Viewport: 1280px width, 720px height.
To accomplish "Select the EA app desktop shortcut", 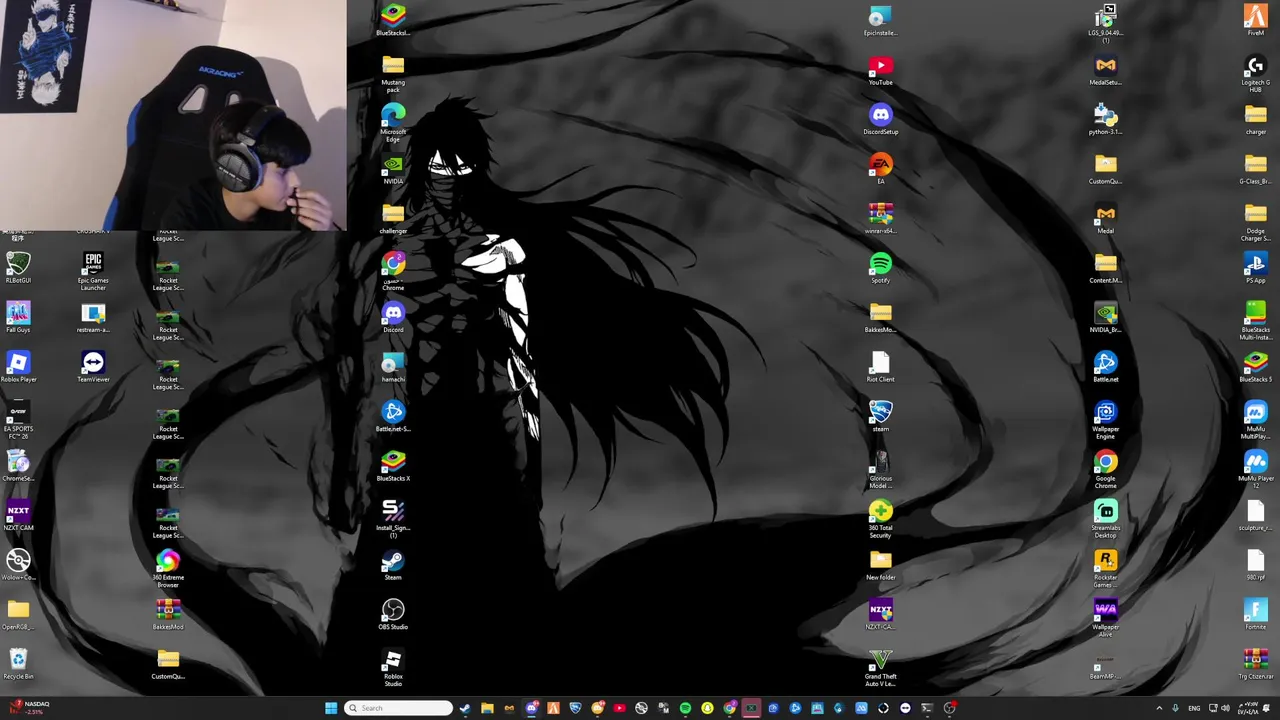I will pos(880,168).
